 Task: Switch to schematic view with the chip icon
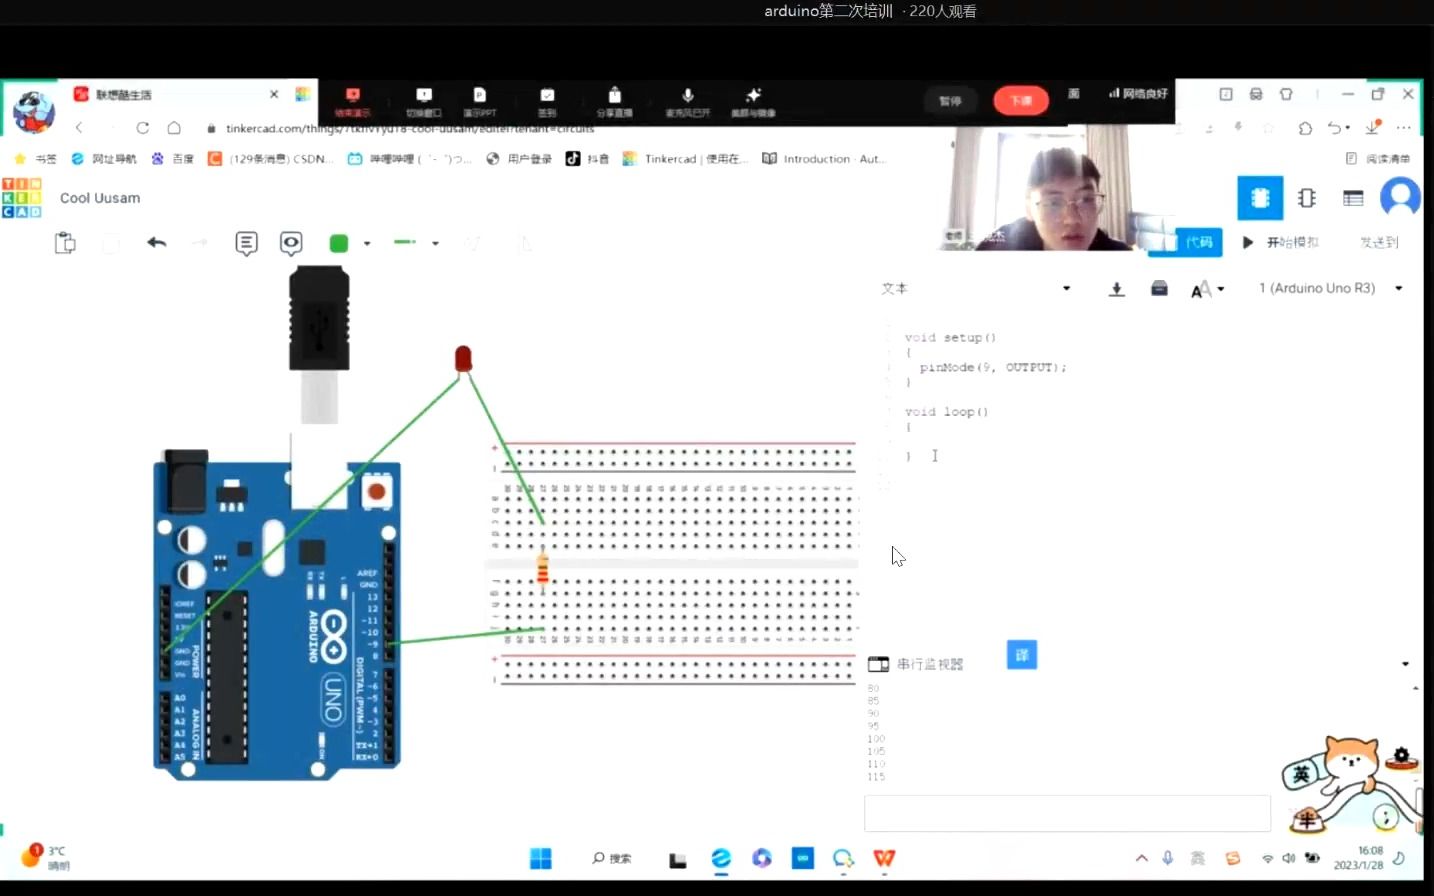[x=1307, y=197]
